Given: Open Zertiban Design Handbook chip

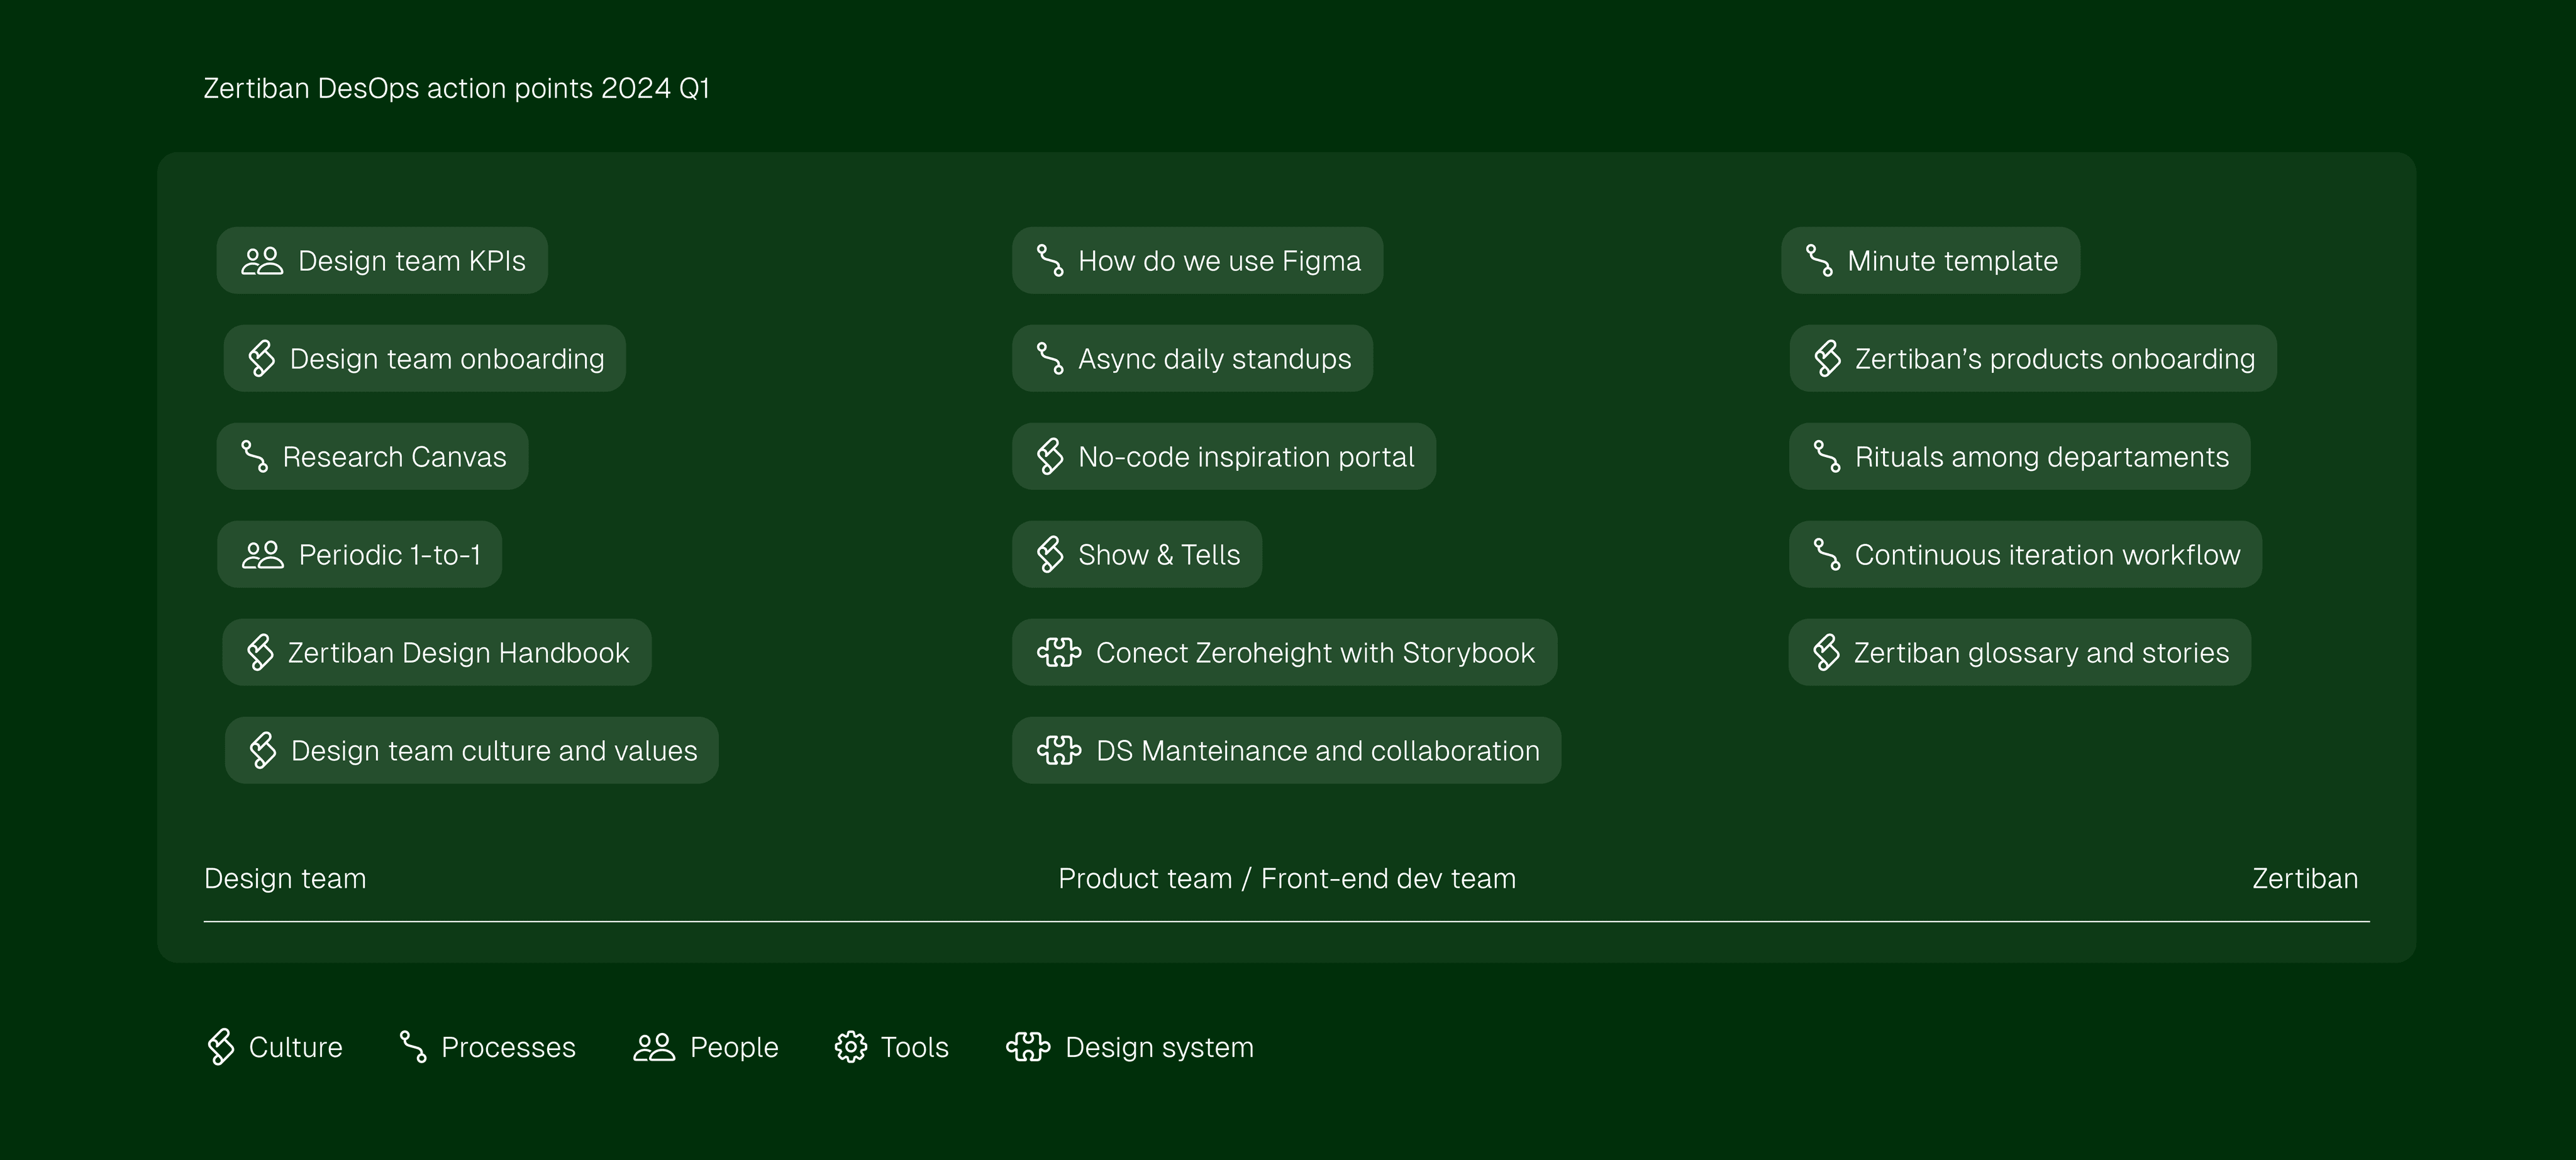Looking at the screenshot, I should [436, 653].
